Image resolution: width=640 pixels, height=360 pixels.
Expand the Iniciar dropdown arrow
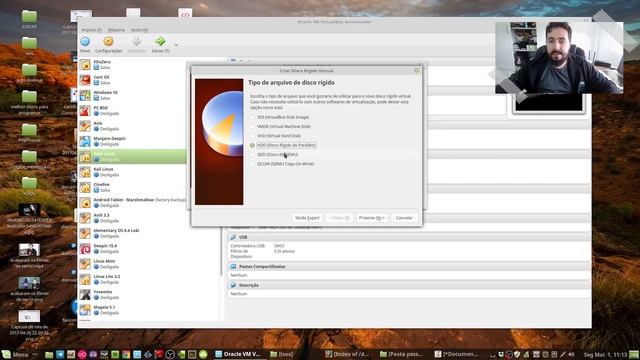(x=176, y=44)
